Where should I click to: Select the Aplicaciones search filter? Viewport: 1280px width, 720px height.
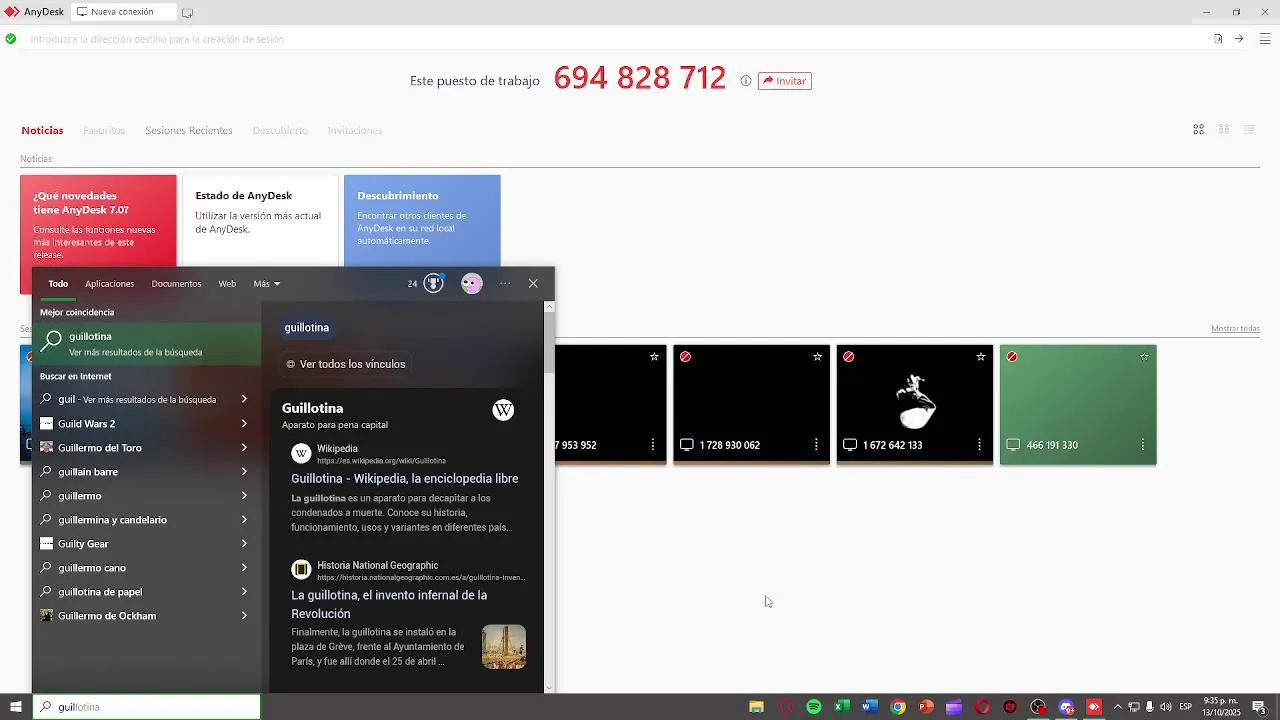(x=110, y=284)
